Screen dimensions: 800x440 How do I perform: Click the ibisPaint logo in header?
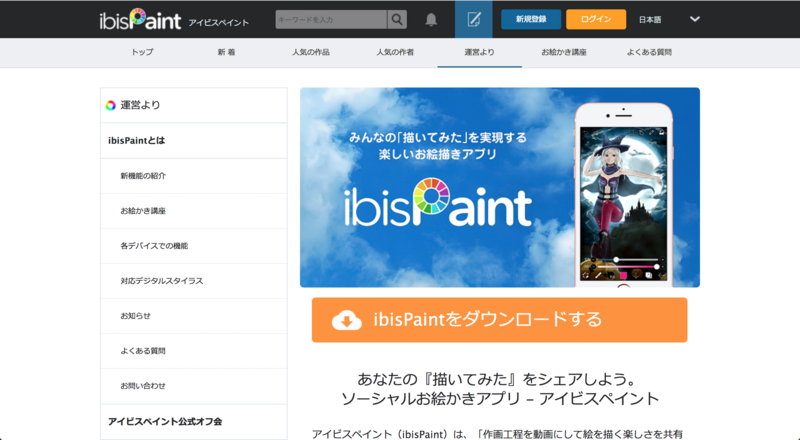coord(140,19)
